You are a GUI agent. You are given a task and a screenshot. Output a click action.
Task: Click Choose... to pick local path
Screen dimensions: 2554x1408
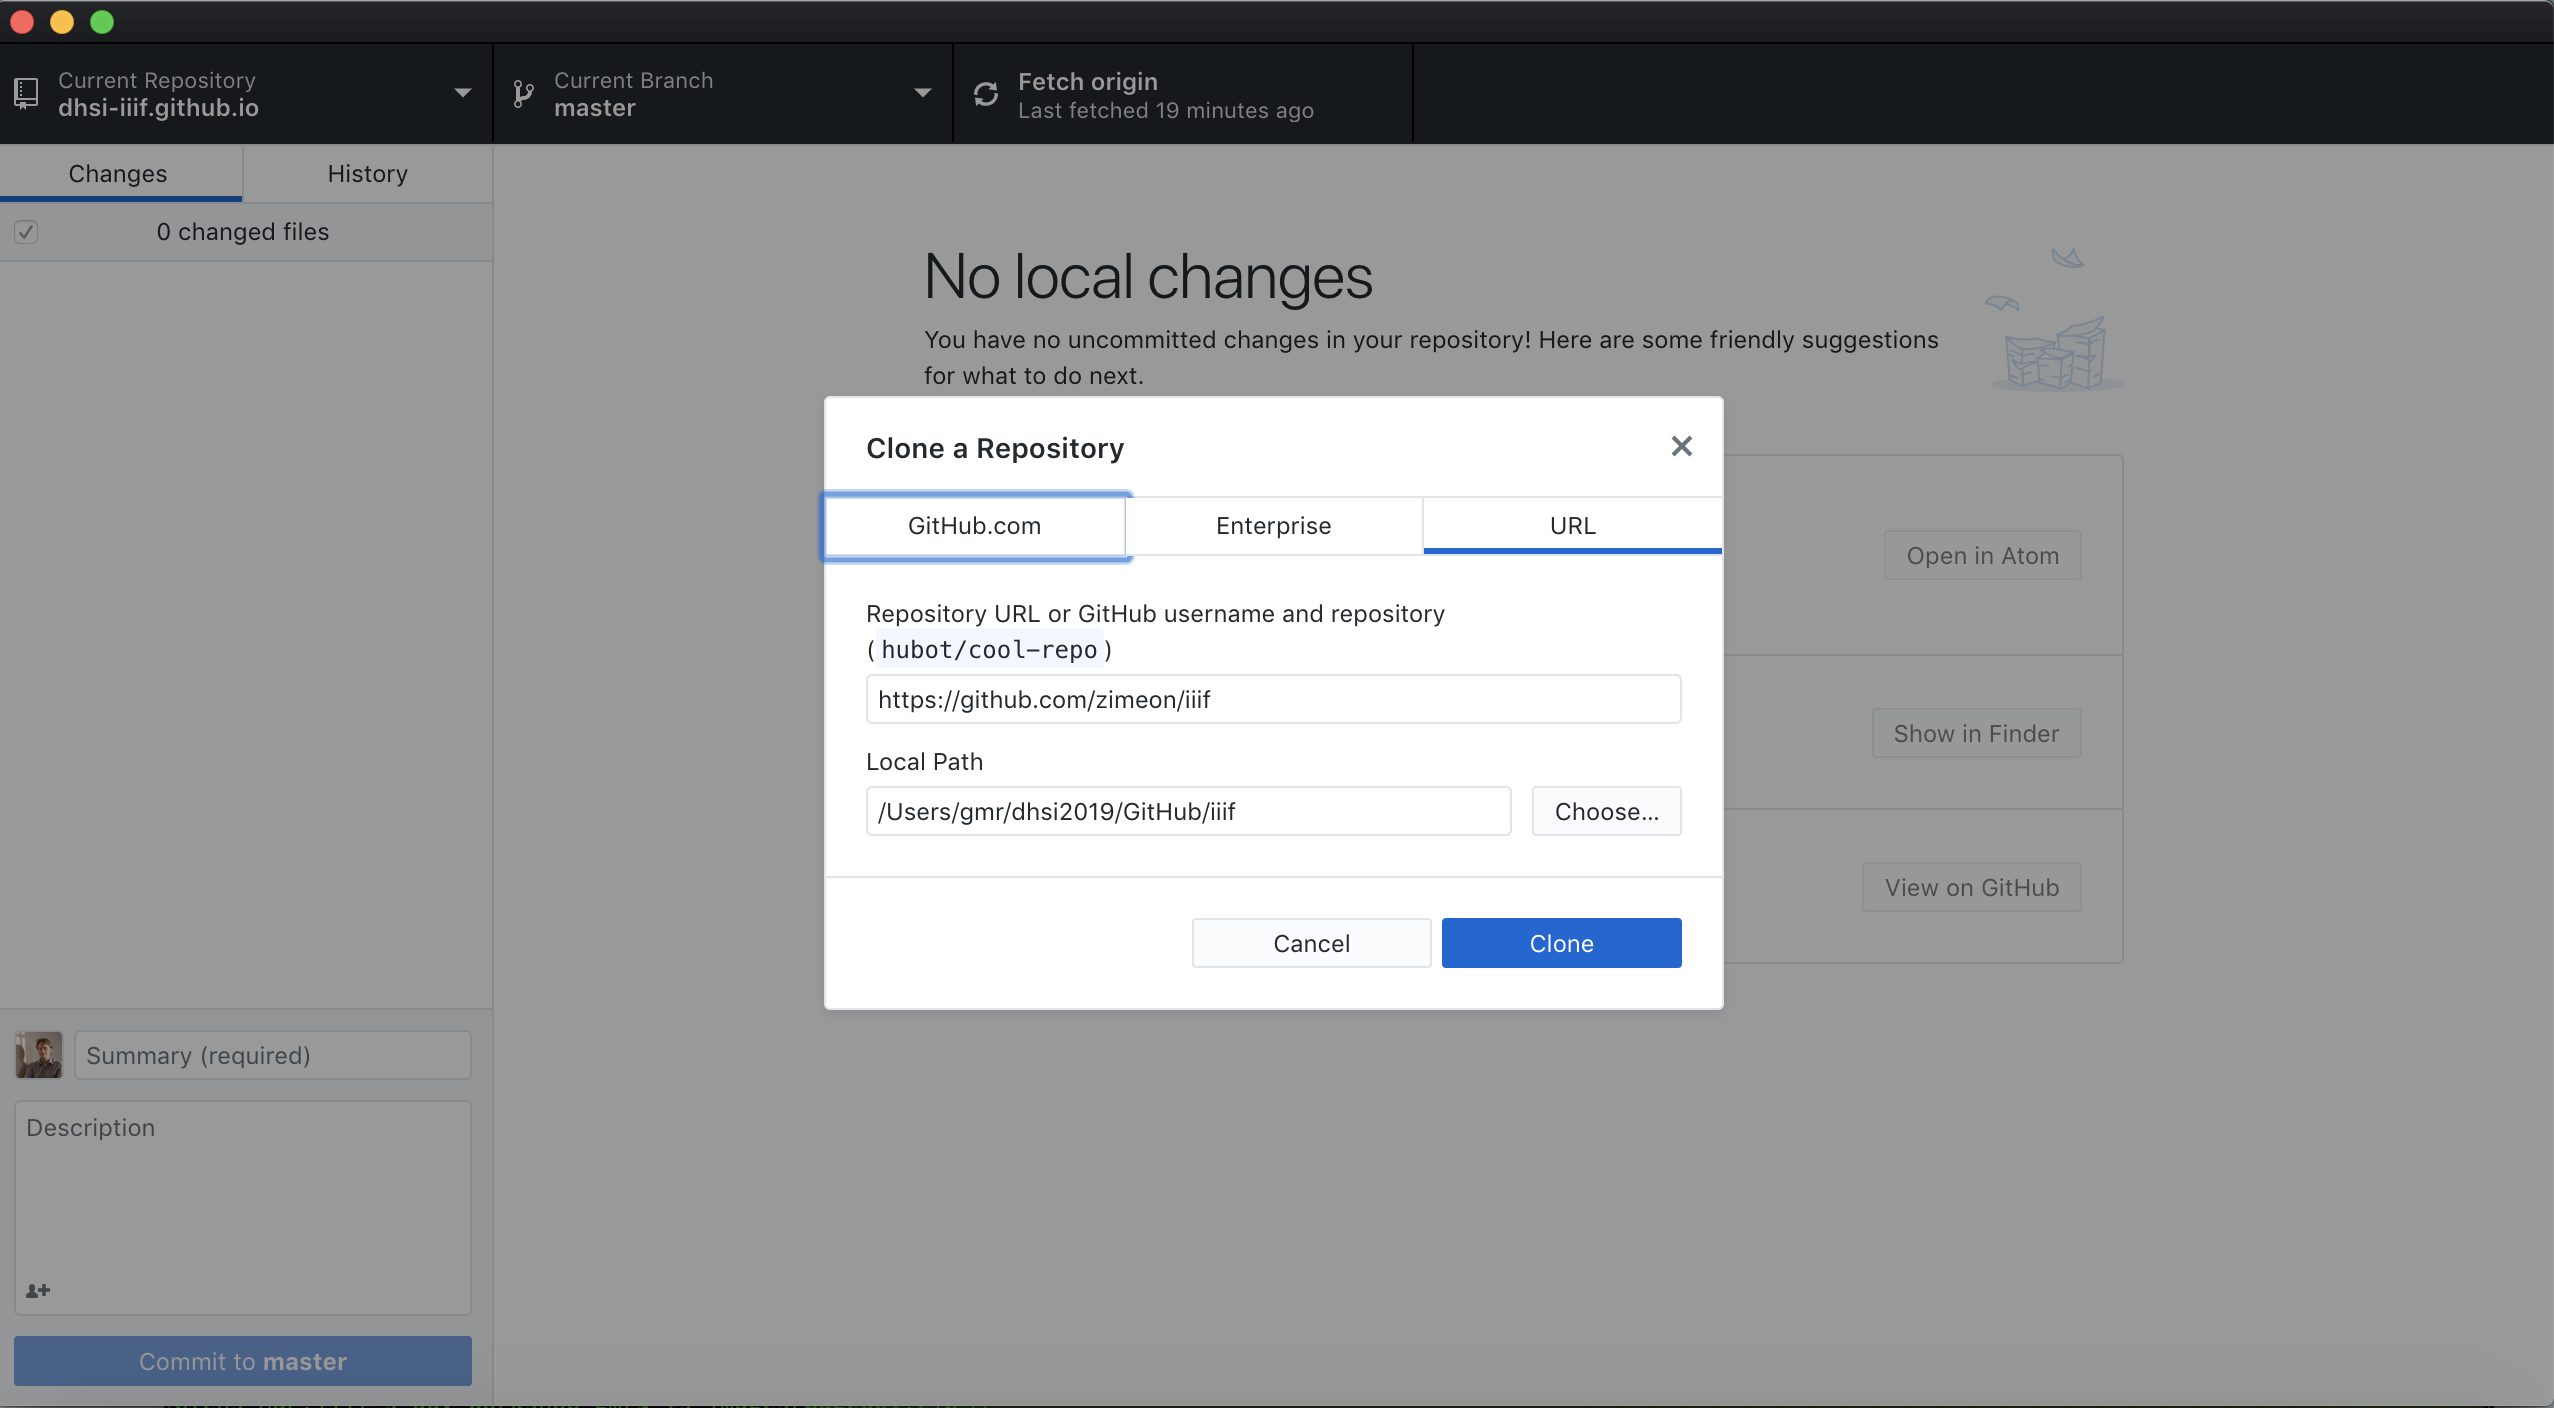click(1606, 811)
